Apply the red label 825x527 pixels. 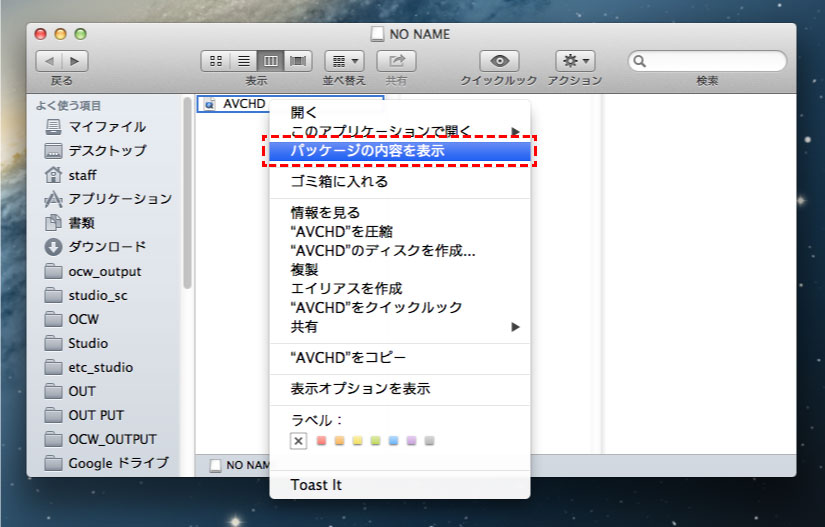(321, 441)
